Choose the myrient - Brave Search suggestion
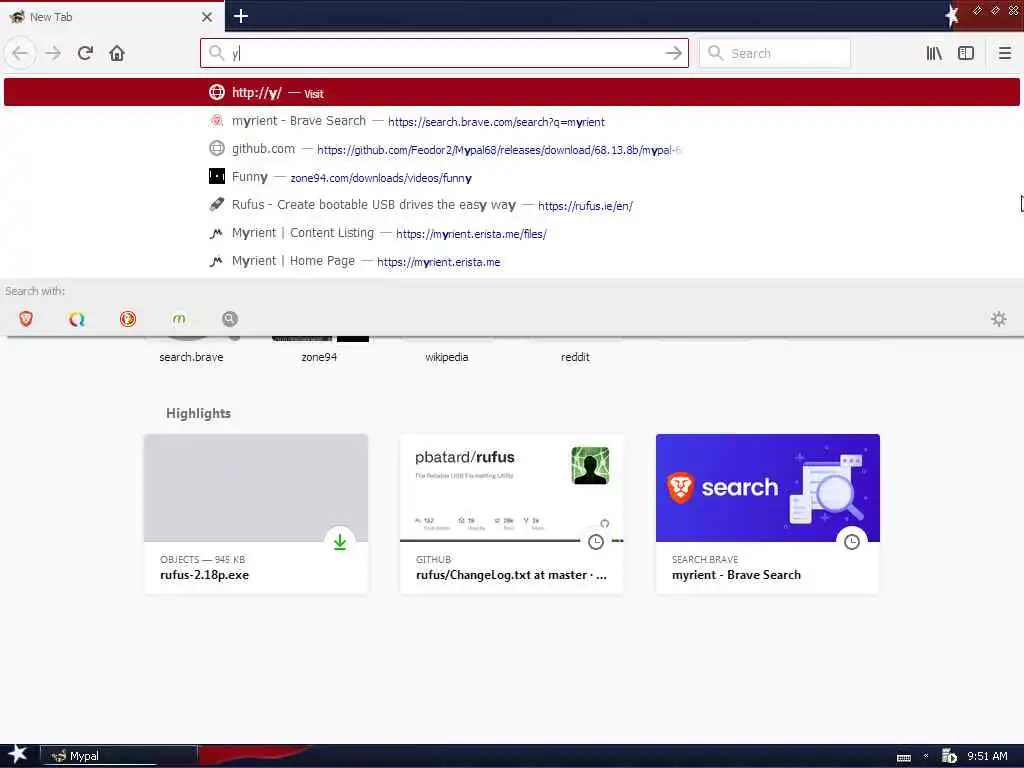 coord(512,121)
